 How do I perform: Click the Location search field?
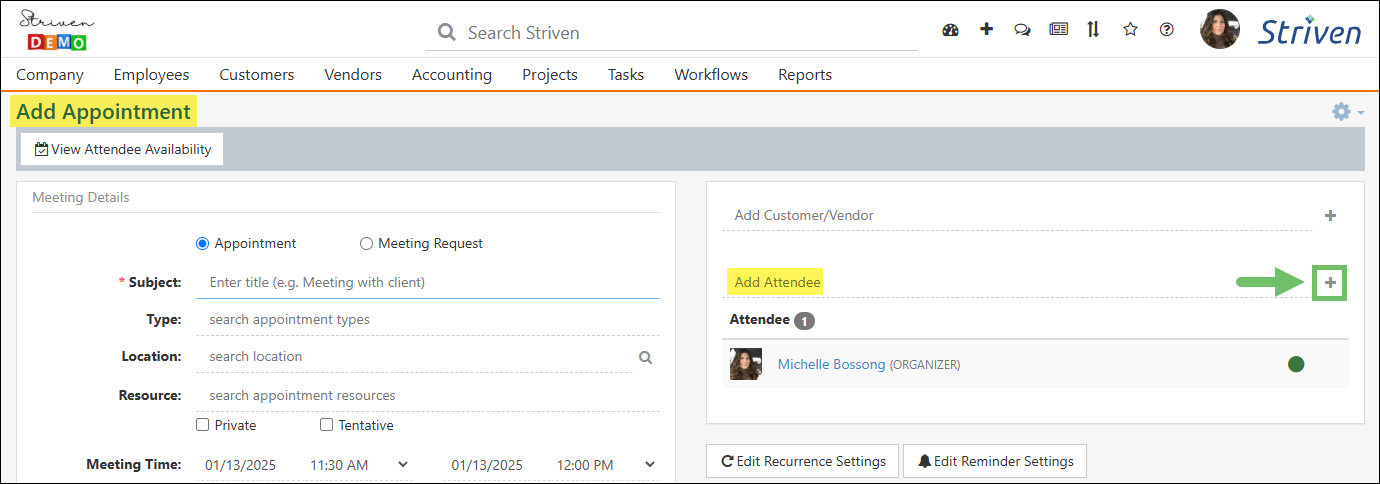[x=414, y=356]
